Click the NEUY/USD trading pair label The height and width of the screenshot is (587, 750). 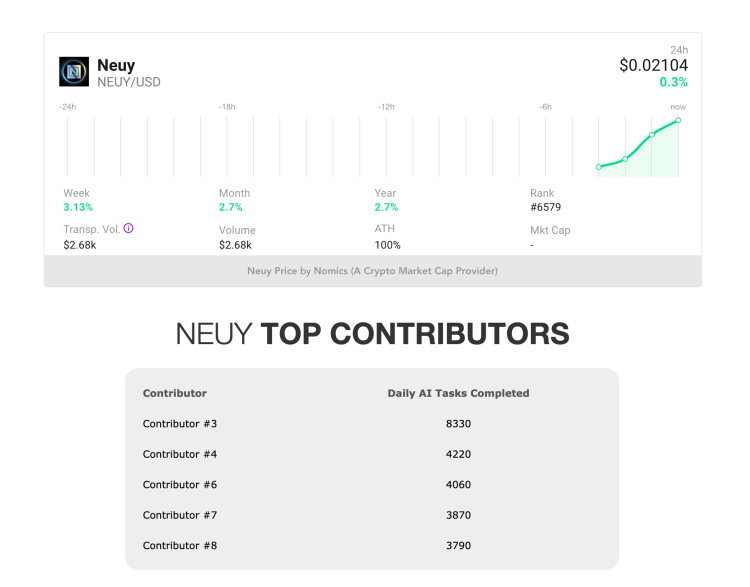click(x=128, y=82)
